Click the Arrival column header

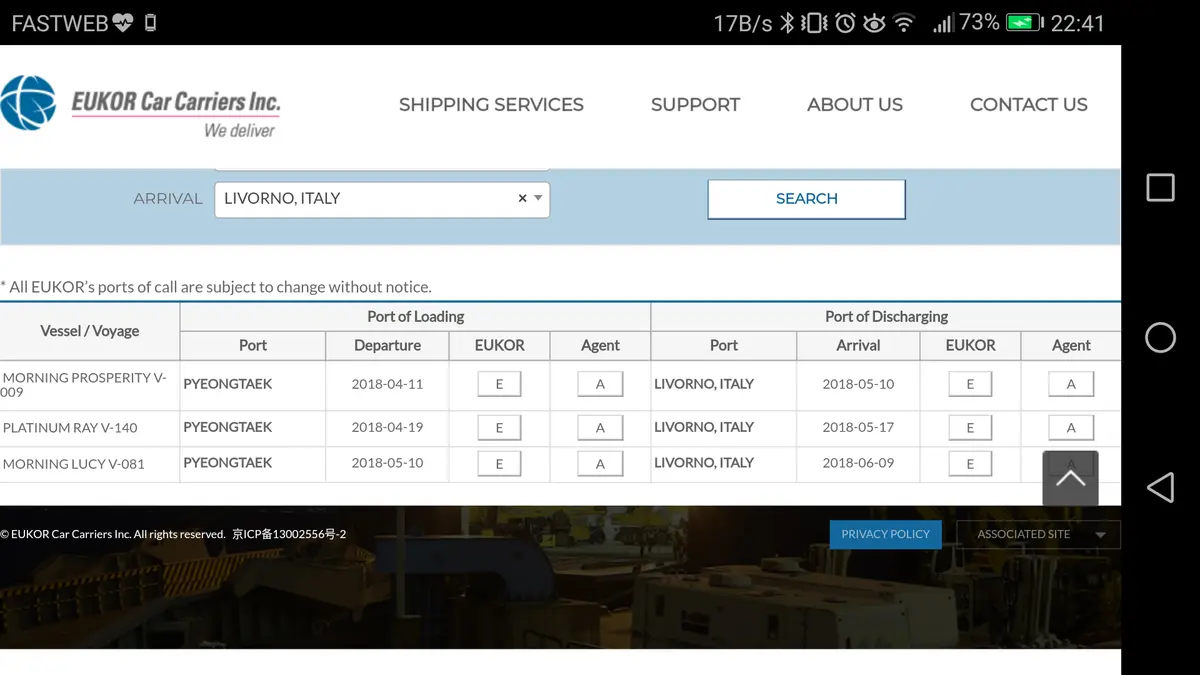pyautogui.click(x=858, y=345)
